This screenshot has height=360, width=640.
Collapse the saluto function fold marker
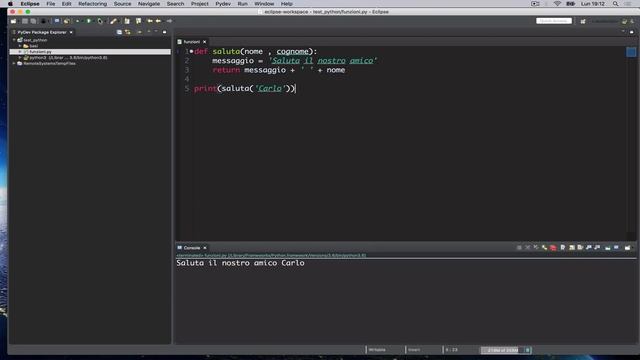191,51
